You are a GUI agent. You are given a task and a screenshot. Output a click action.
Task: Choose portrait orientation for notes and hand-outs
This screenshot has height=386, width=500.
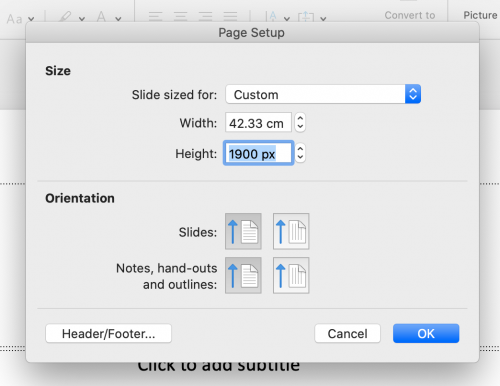[243, 275]
